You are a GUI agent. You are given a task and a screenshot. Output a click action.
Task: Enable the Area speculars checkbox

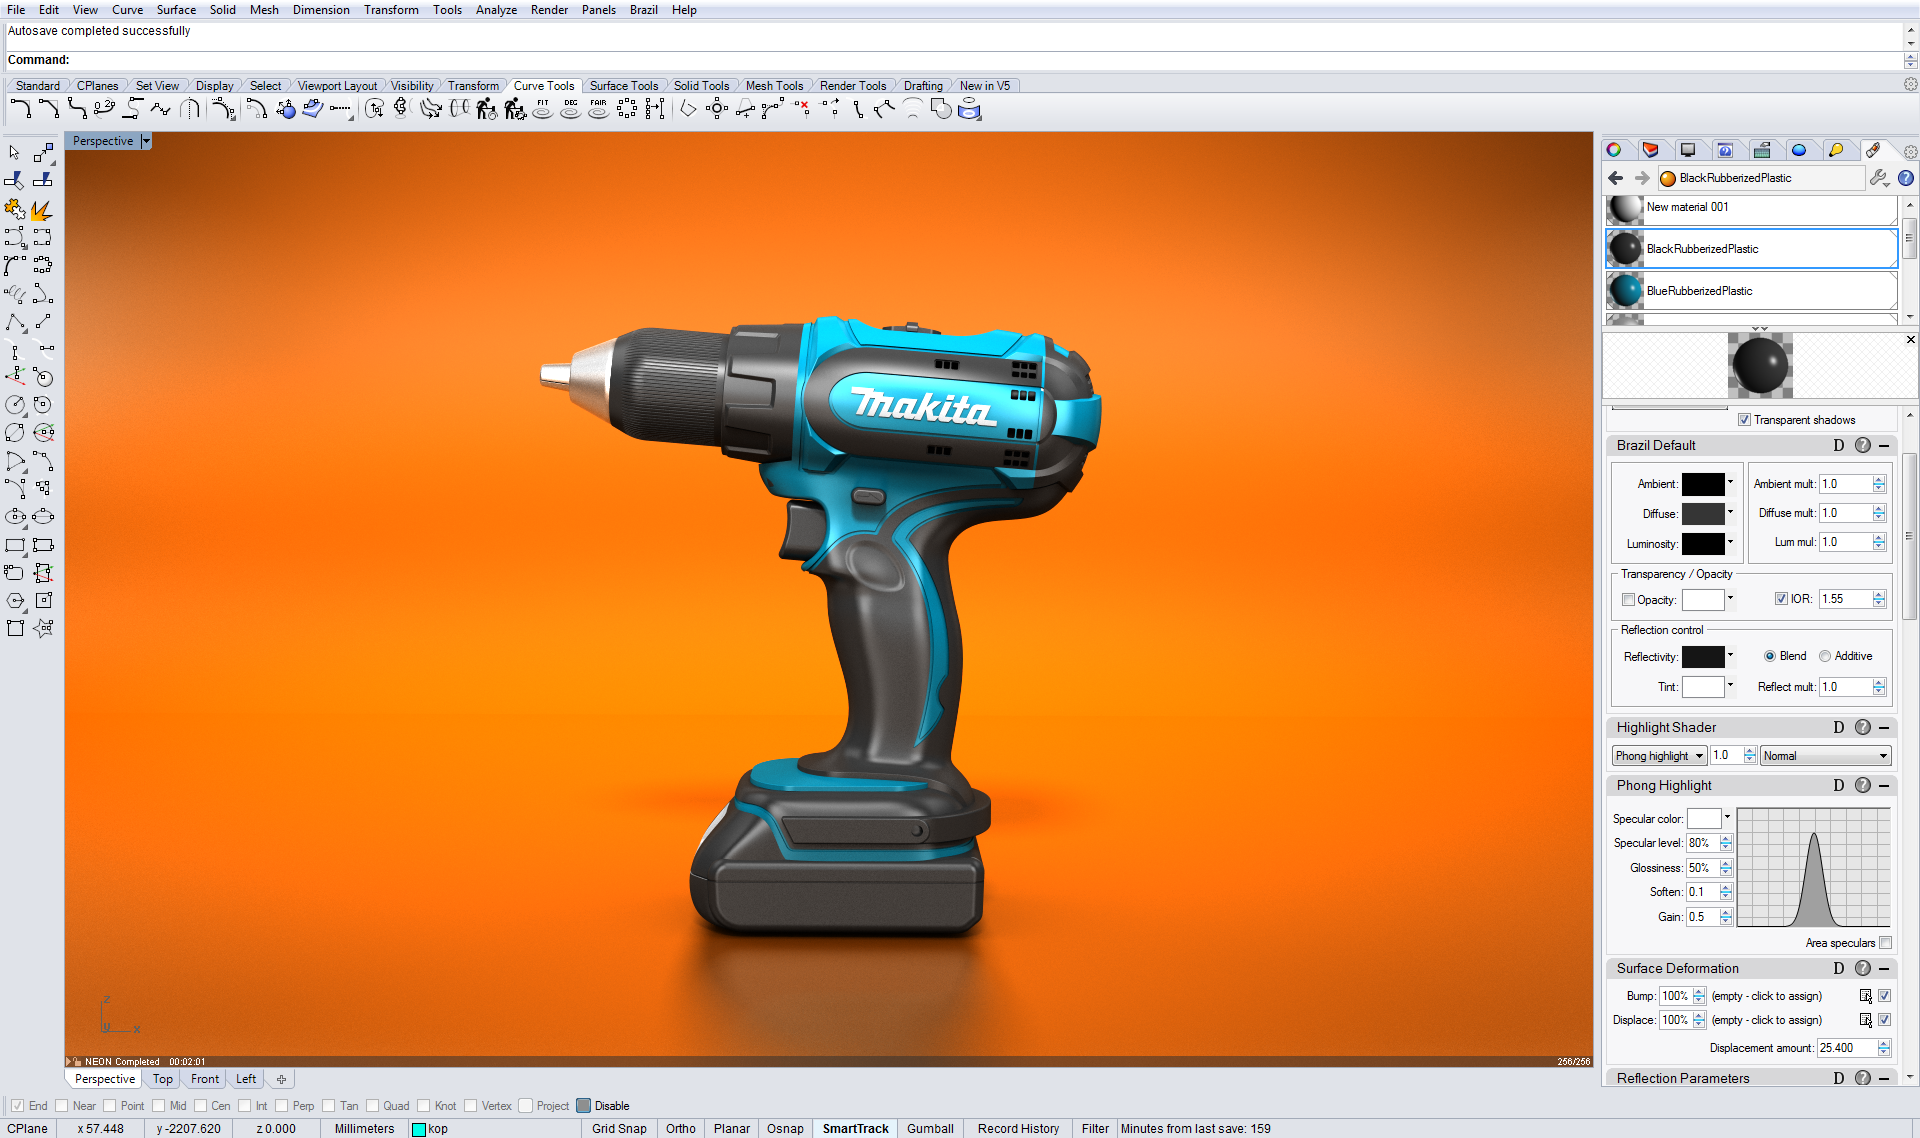[1886, 943]
